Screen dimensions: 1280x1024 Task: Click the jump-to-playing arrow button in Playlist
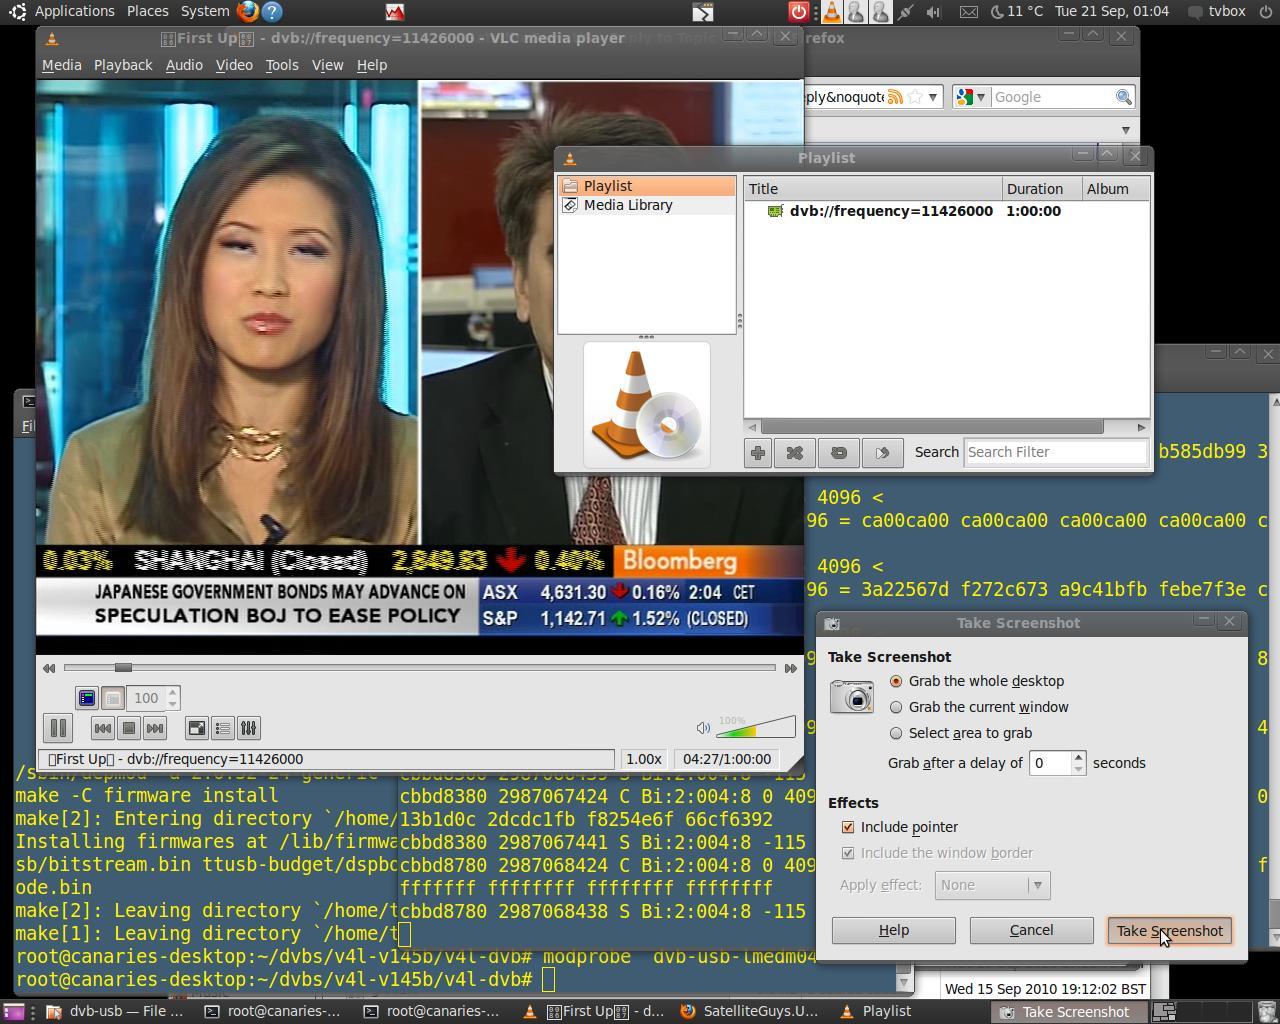tap(882, 453)
